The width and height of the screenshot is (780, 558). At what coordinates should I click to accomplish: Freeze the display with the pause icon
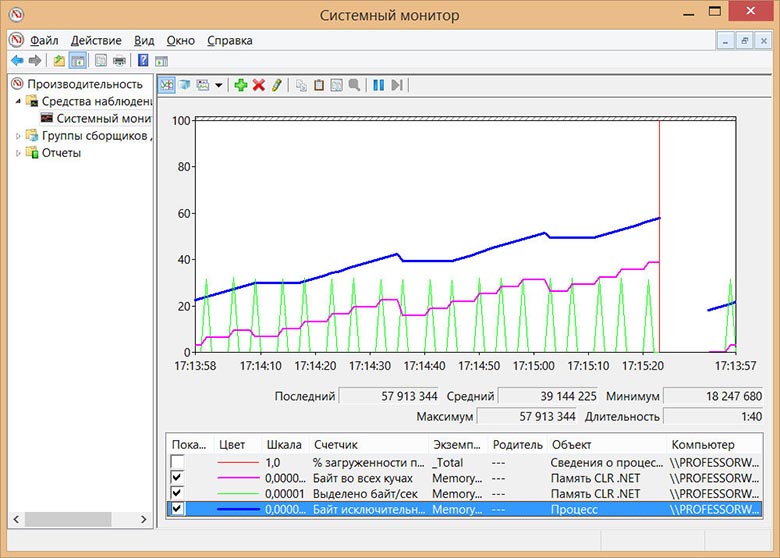pos(379,85)
